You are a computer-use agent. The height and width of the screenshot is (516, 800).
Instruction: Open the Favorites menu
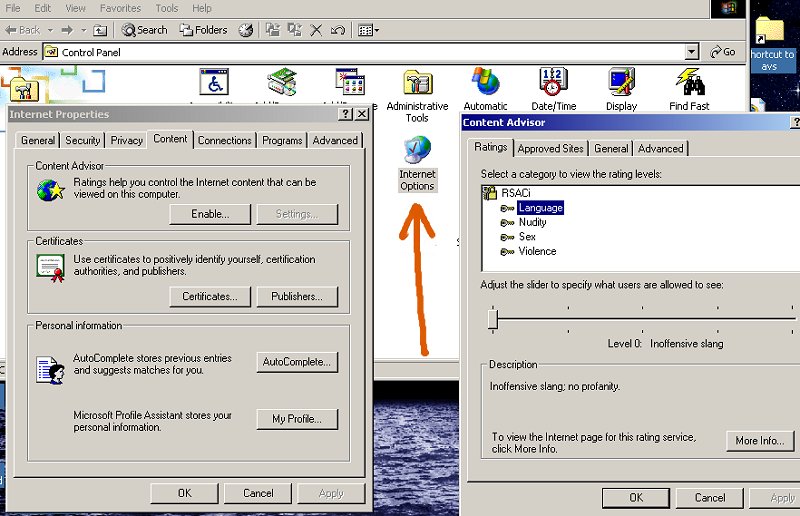(120, 8)
